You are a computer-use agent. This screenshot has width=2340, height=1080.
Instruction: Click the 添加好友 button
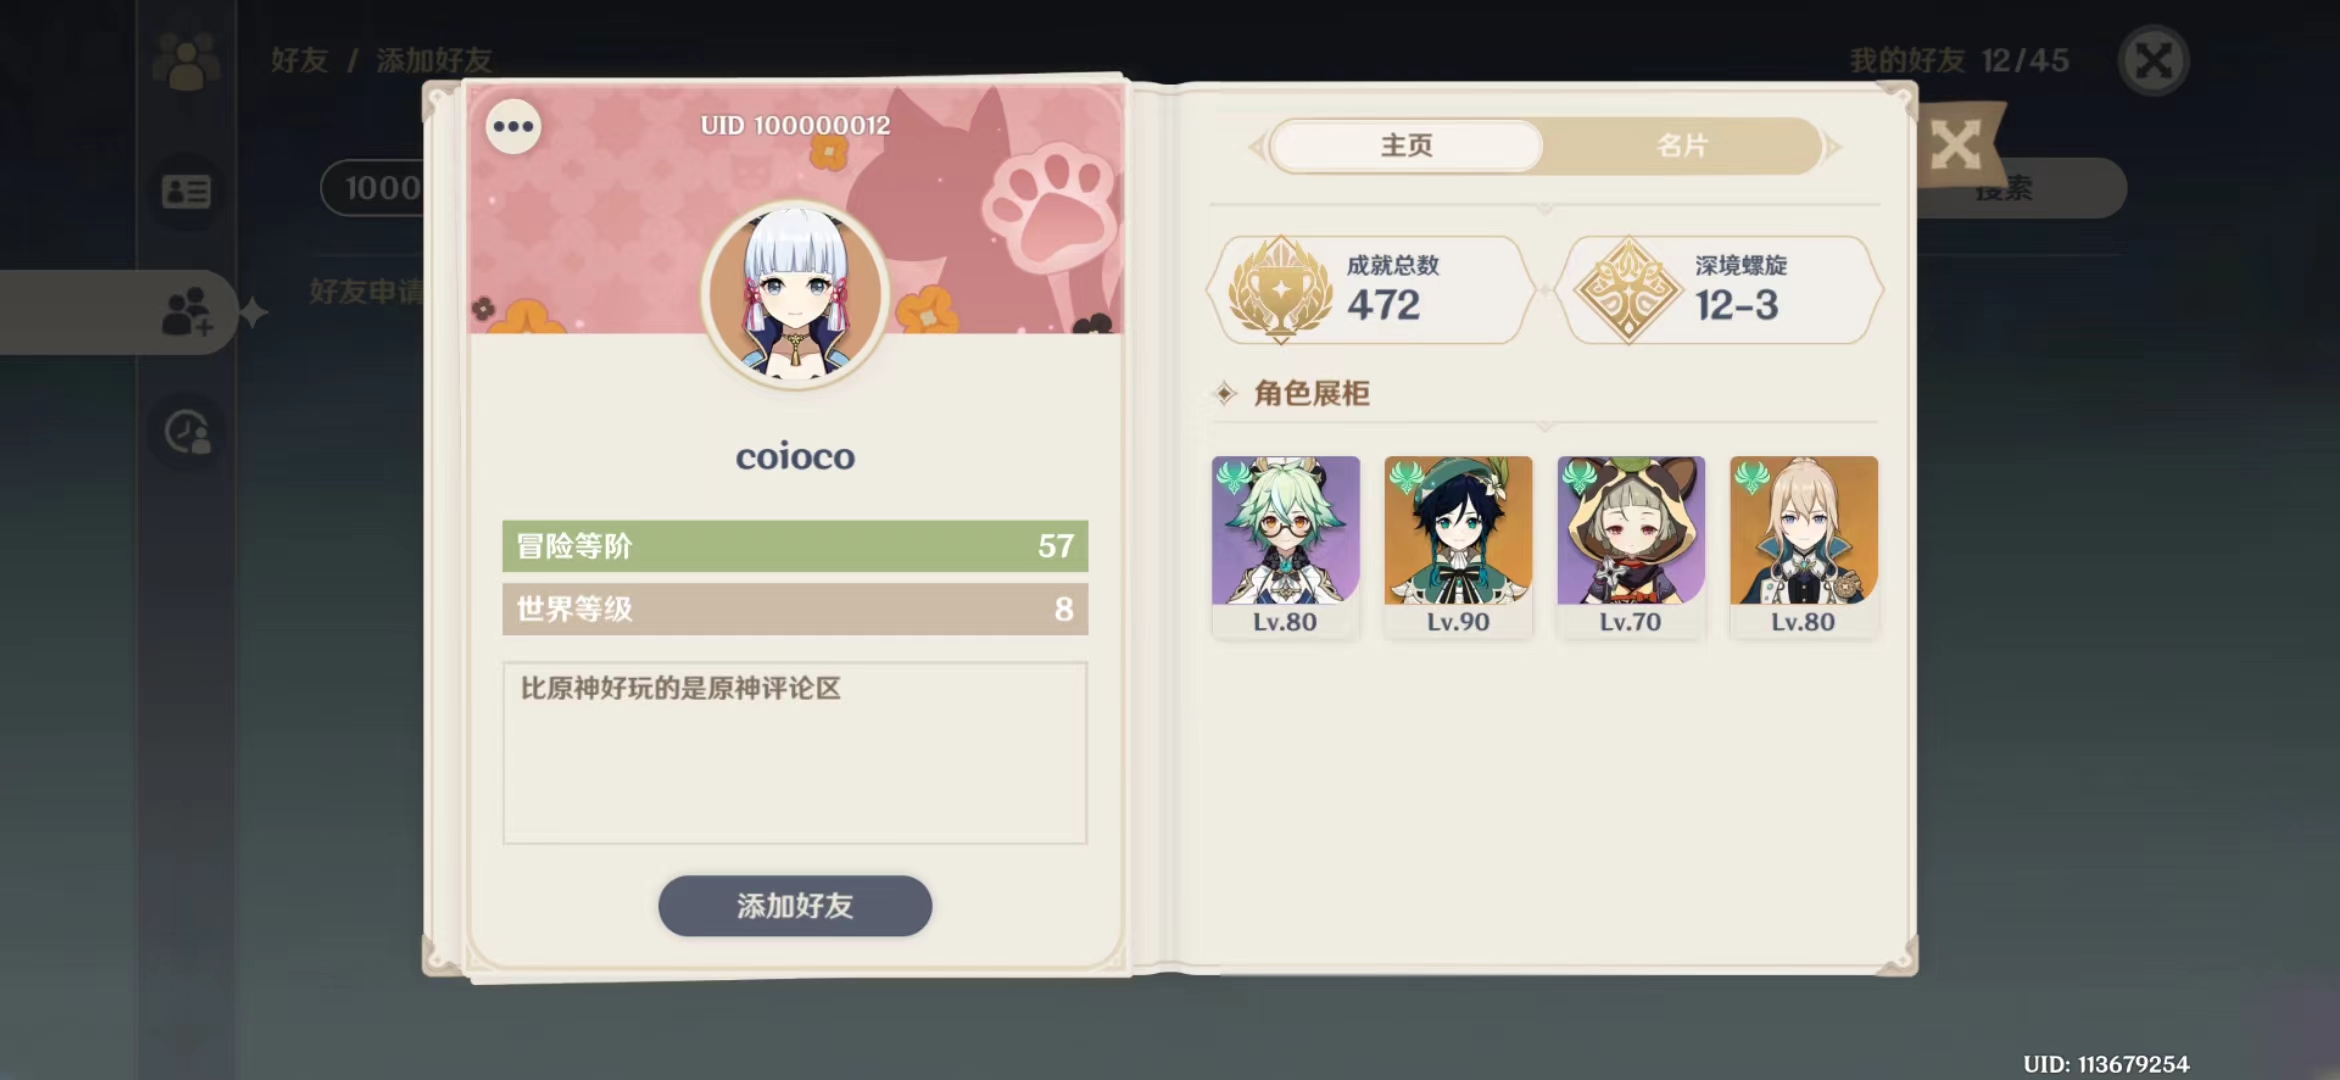pos(795,906)
